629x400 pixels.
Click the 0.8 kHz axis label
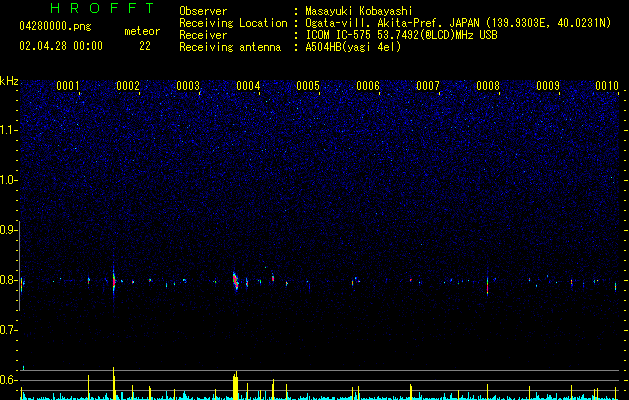click(9, 280)
